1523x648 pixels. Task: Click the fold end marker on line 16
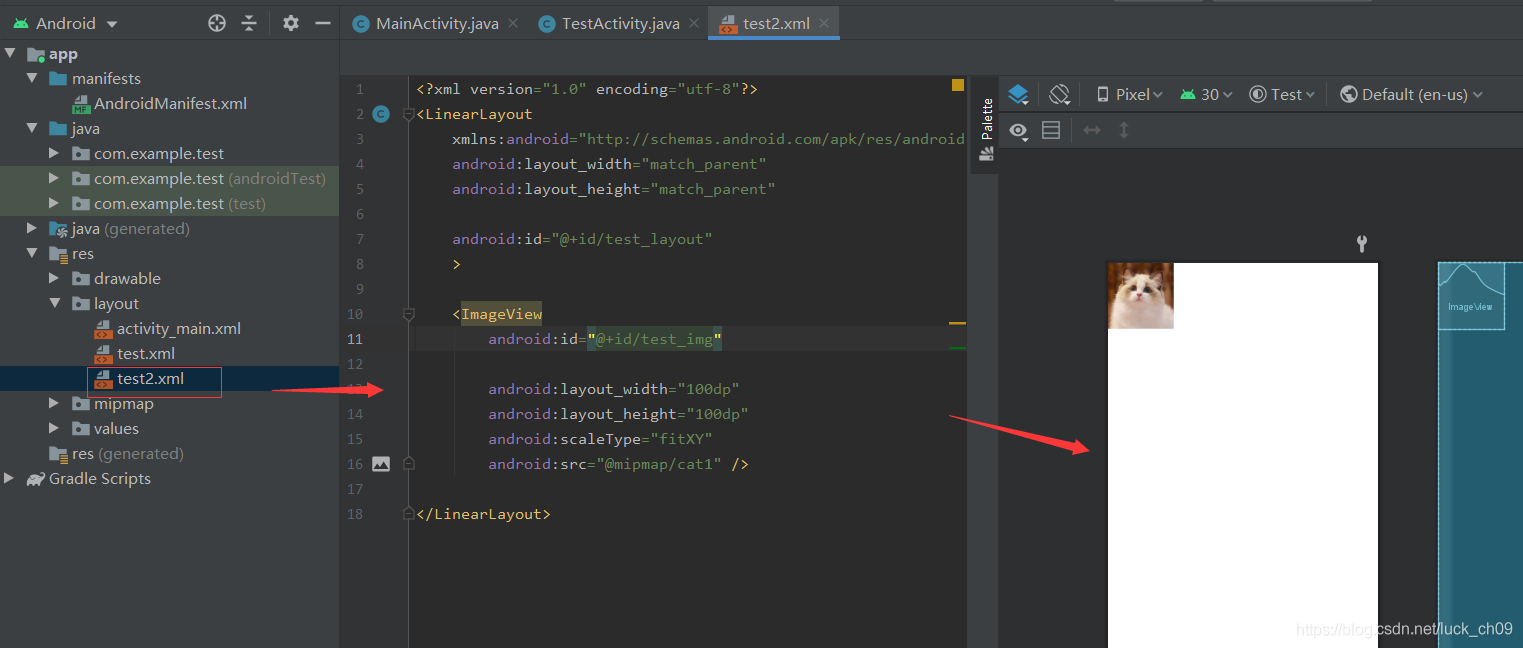coord(408,464)
